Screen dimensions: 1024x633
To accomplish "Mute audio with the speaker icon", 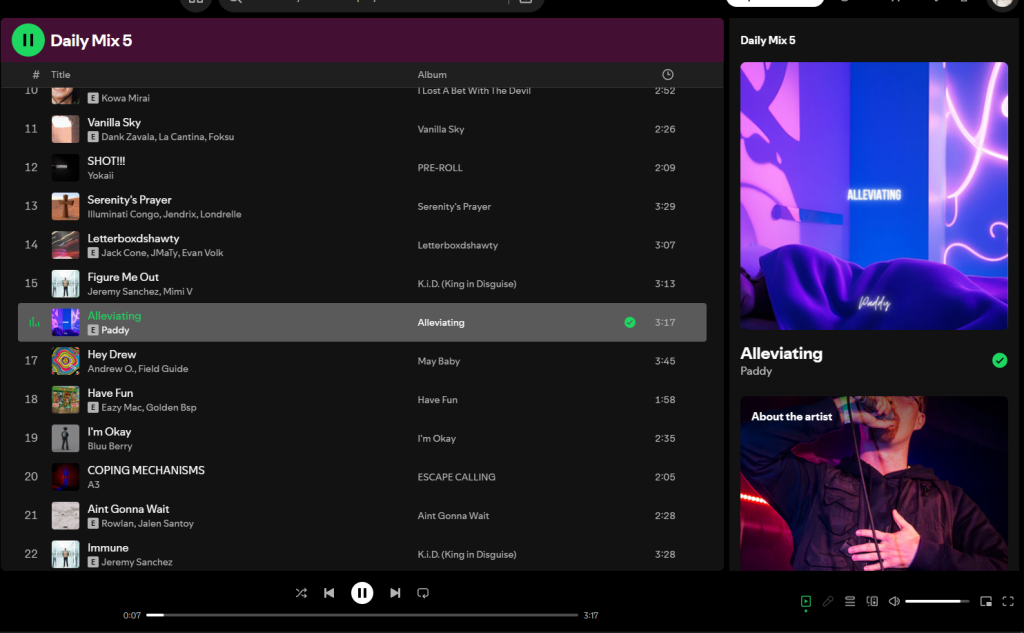I will [x=894, y=601].
